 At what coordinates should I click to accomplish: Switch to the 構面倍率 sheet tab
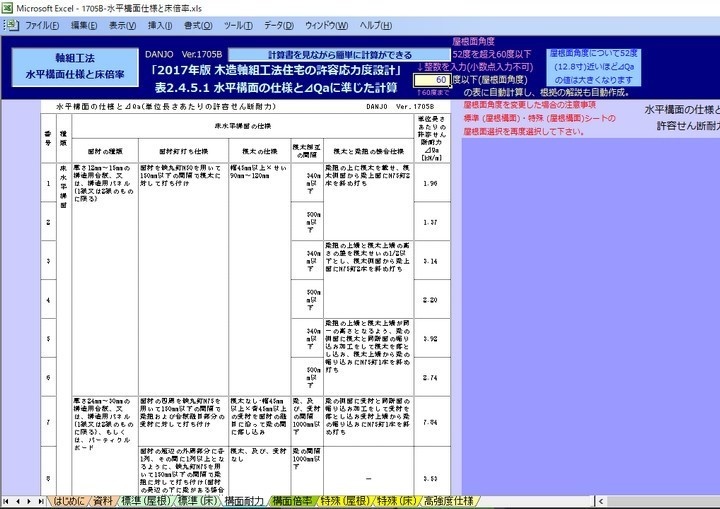(x=292, y=501)
